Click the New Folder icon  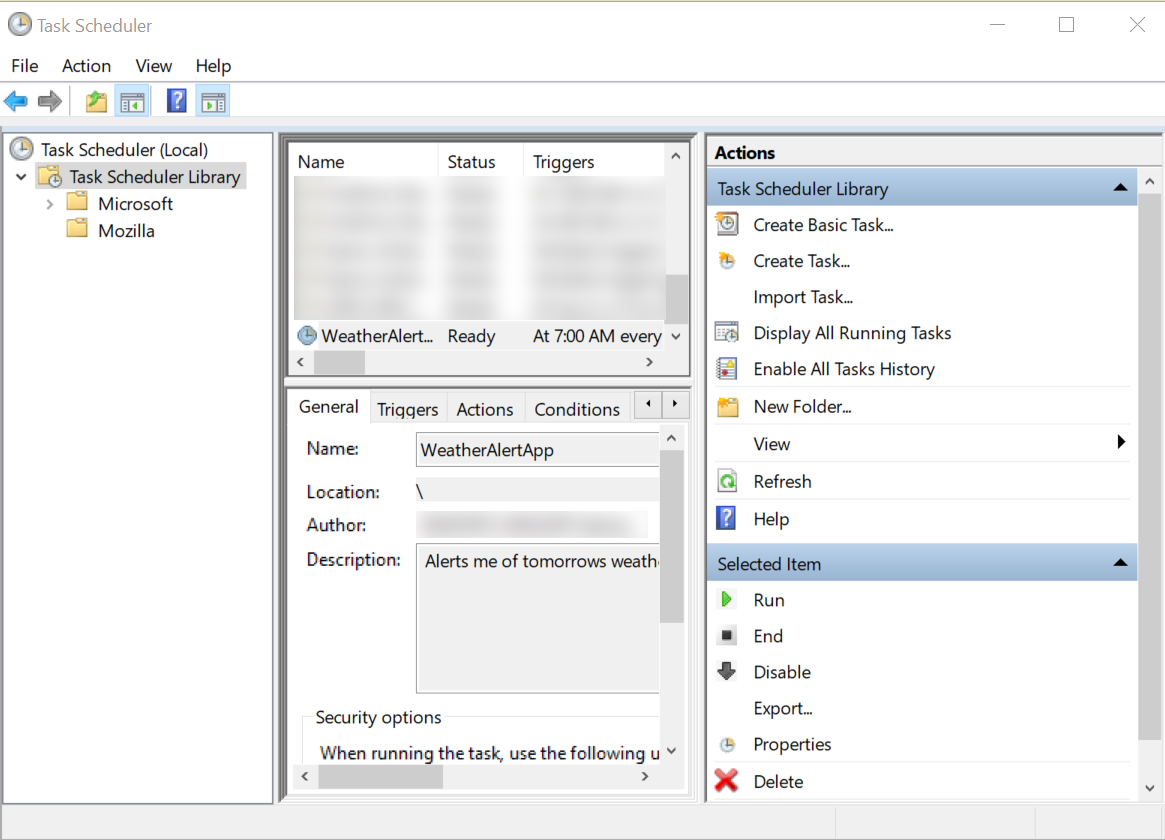tap(727, 406)
